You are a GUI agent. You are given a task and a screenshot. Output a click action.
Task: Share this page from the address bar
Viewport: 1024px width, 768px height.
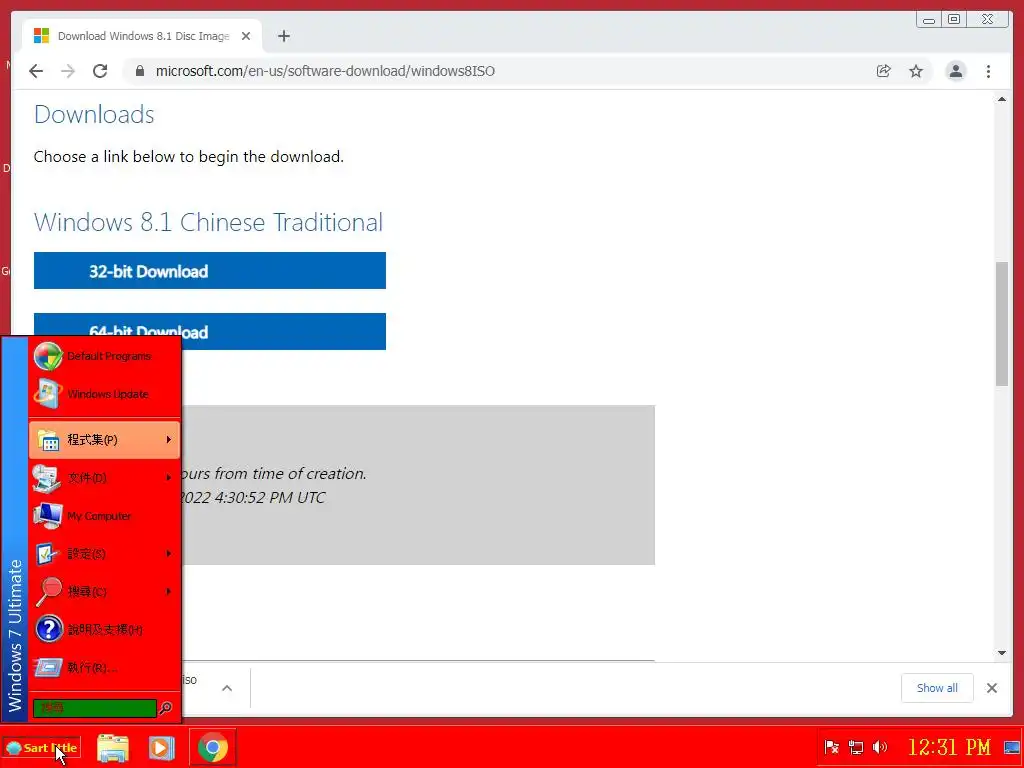pyautogui.click(x=884, y=71)
